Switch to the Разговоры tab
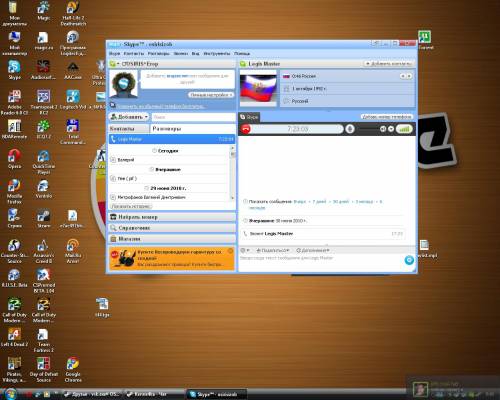This screenshot has height=400, width=500. pos(193,129)
